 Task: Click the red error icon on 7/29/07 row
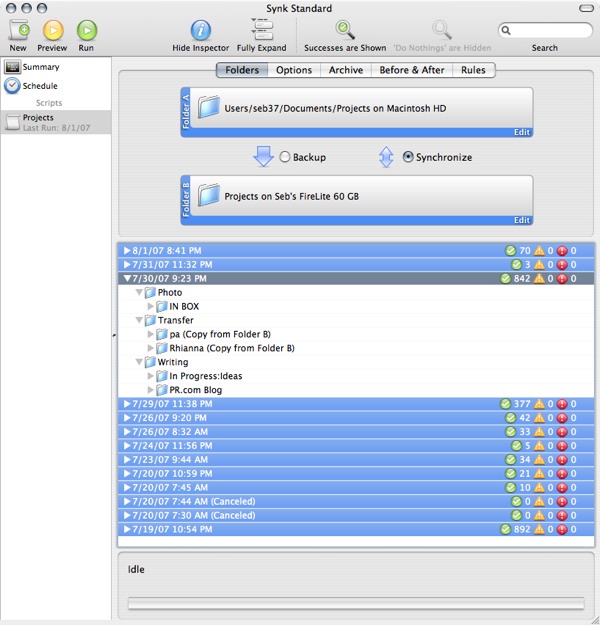point(562,404)
